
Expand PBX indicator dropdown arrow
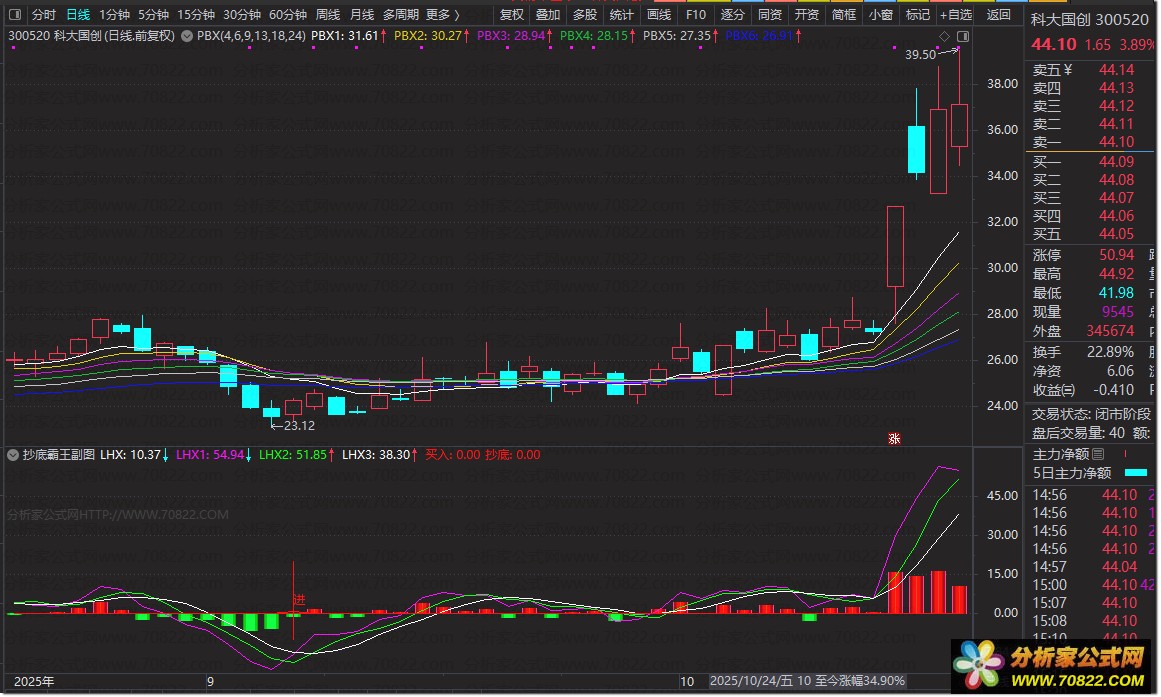point(187,36)
